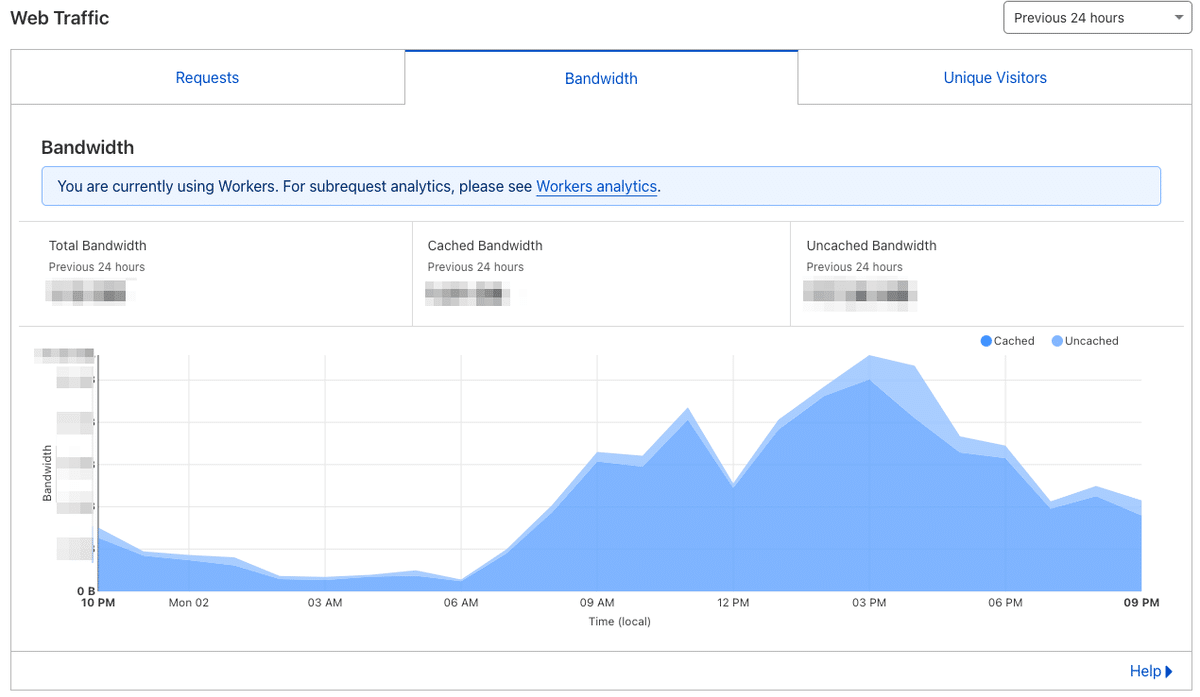The width and height of the screenshot is (1200, 697).
Task: Click the 09 AM time axis label
Action: click(597, 603)
